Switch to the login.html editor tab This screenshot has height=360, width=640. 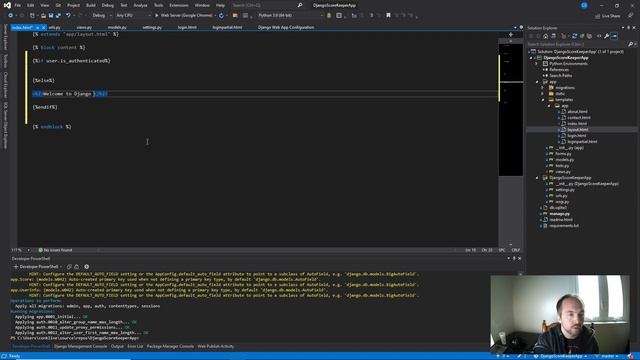click(x=187, y=27)
